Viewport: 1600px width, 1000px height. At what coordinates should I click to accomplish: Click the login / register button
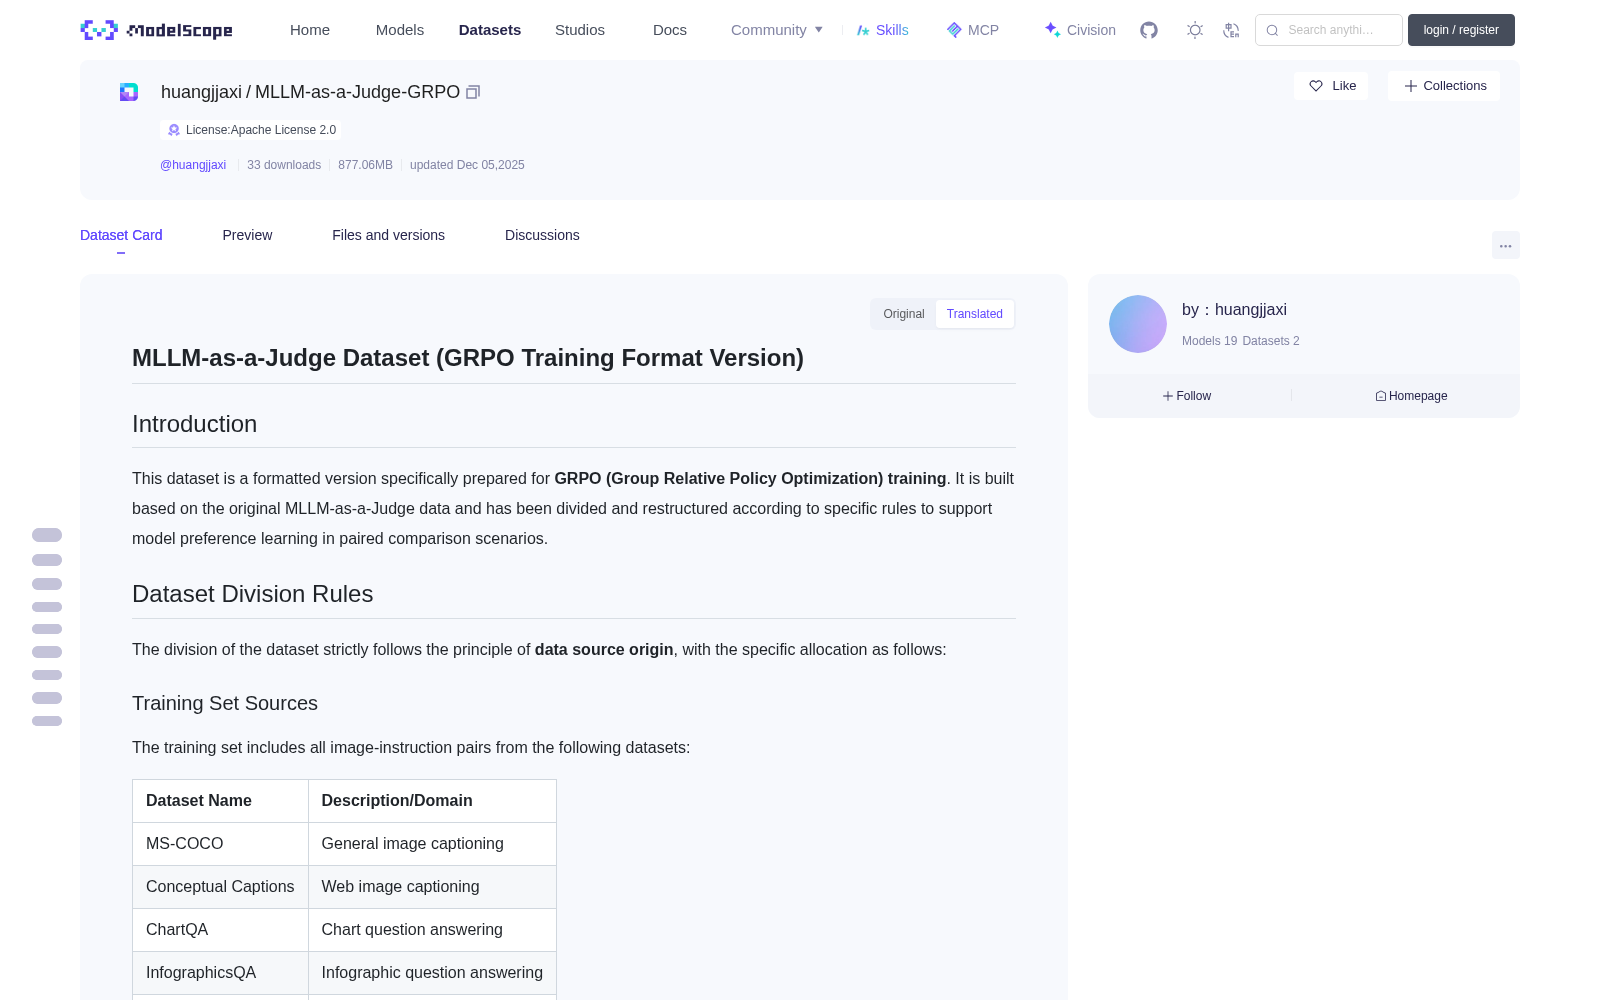[1461, 30]
